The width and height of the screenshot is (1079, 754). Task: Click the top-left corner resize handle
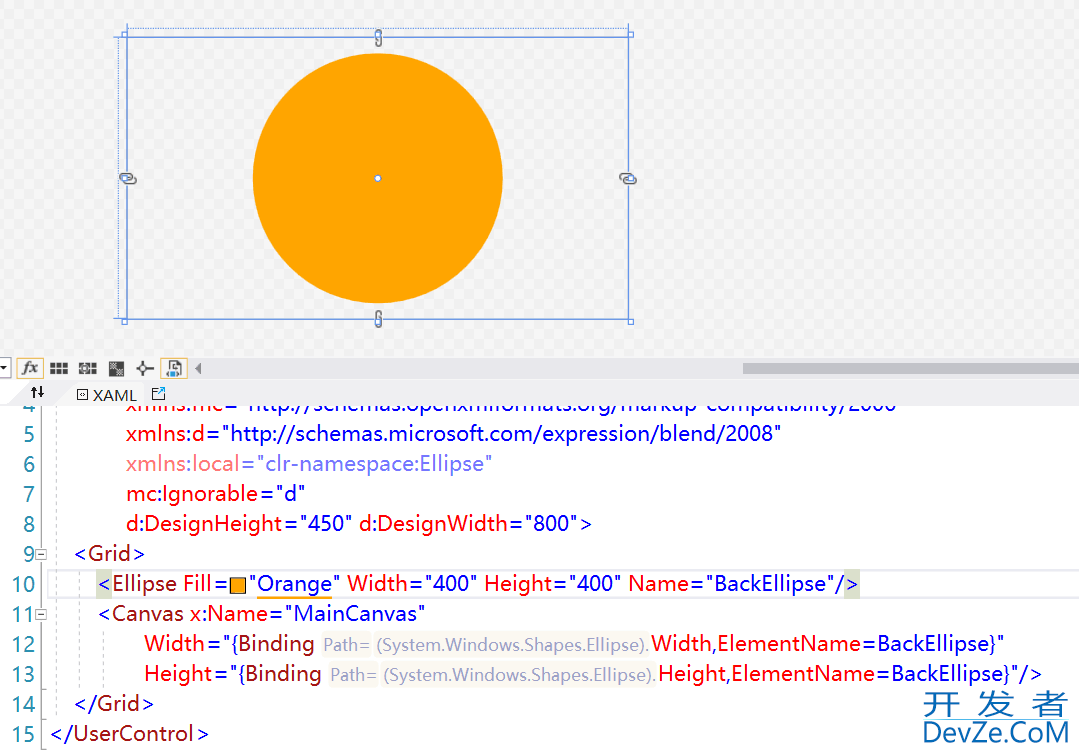(125, 34)
